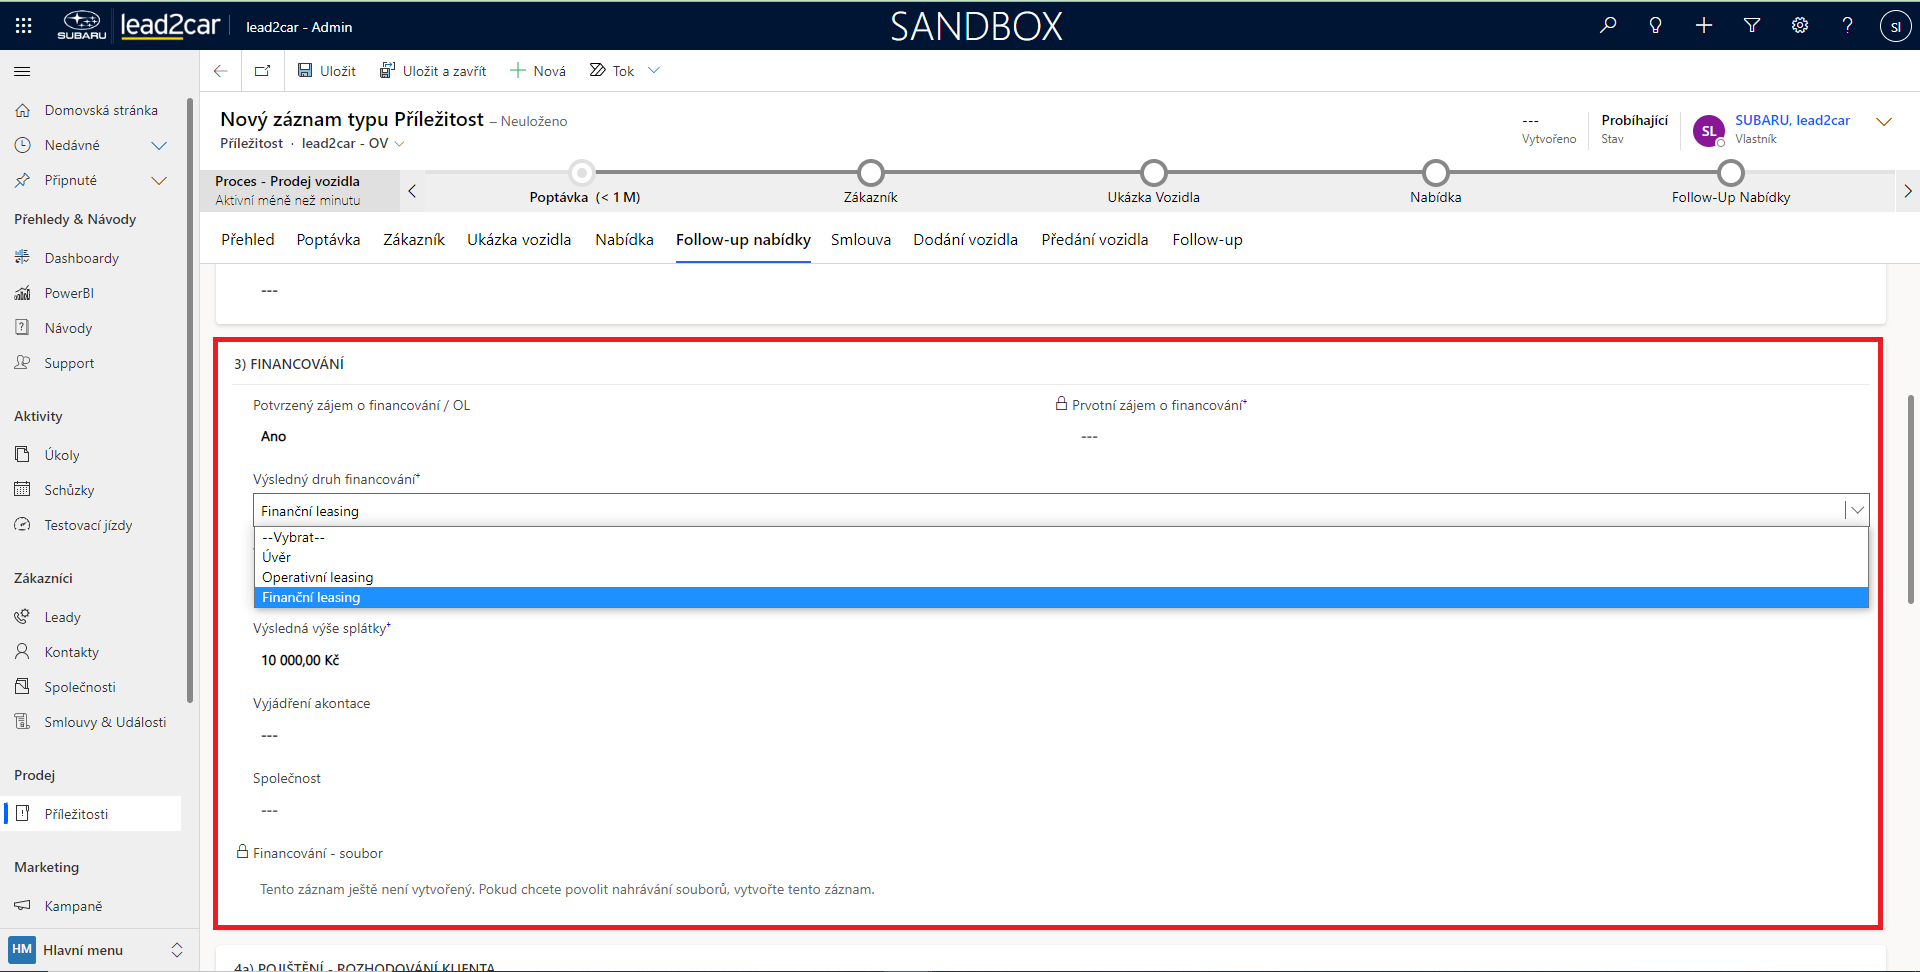This screenshot has height=972, width=1920.
Task: Click the help question mark icon
Action: pos(1847,26)
